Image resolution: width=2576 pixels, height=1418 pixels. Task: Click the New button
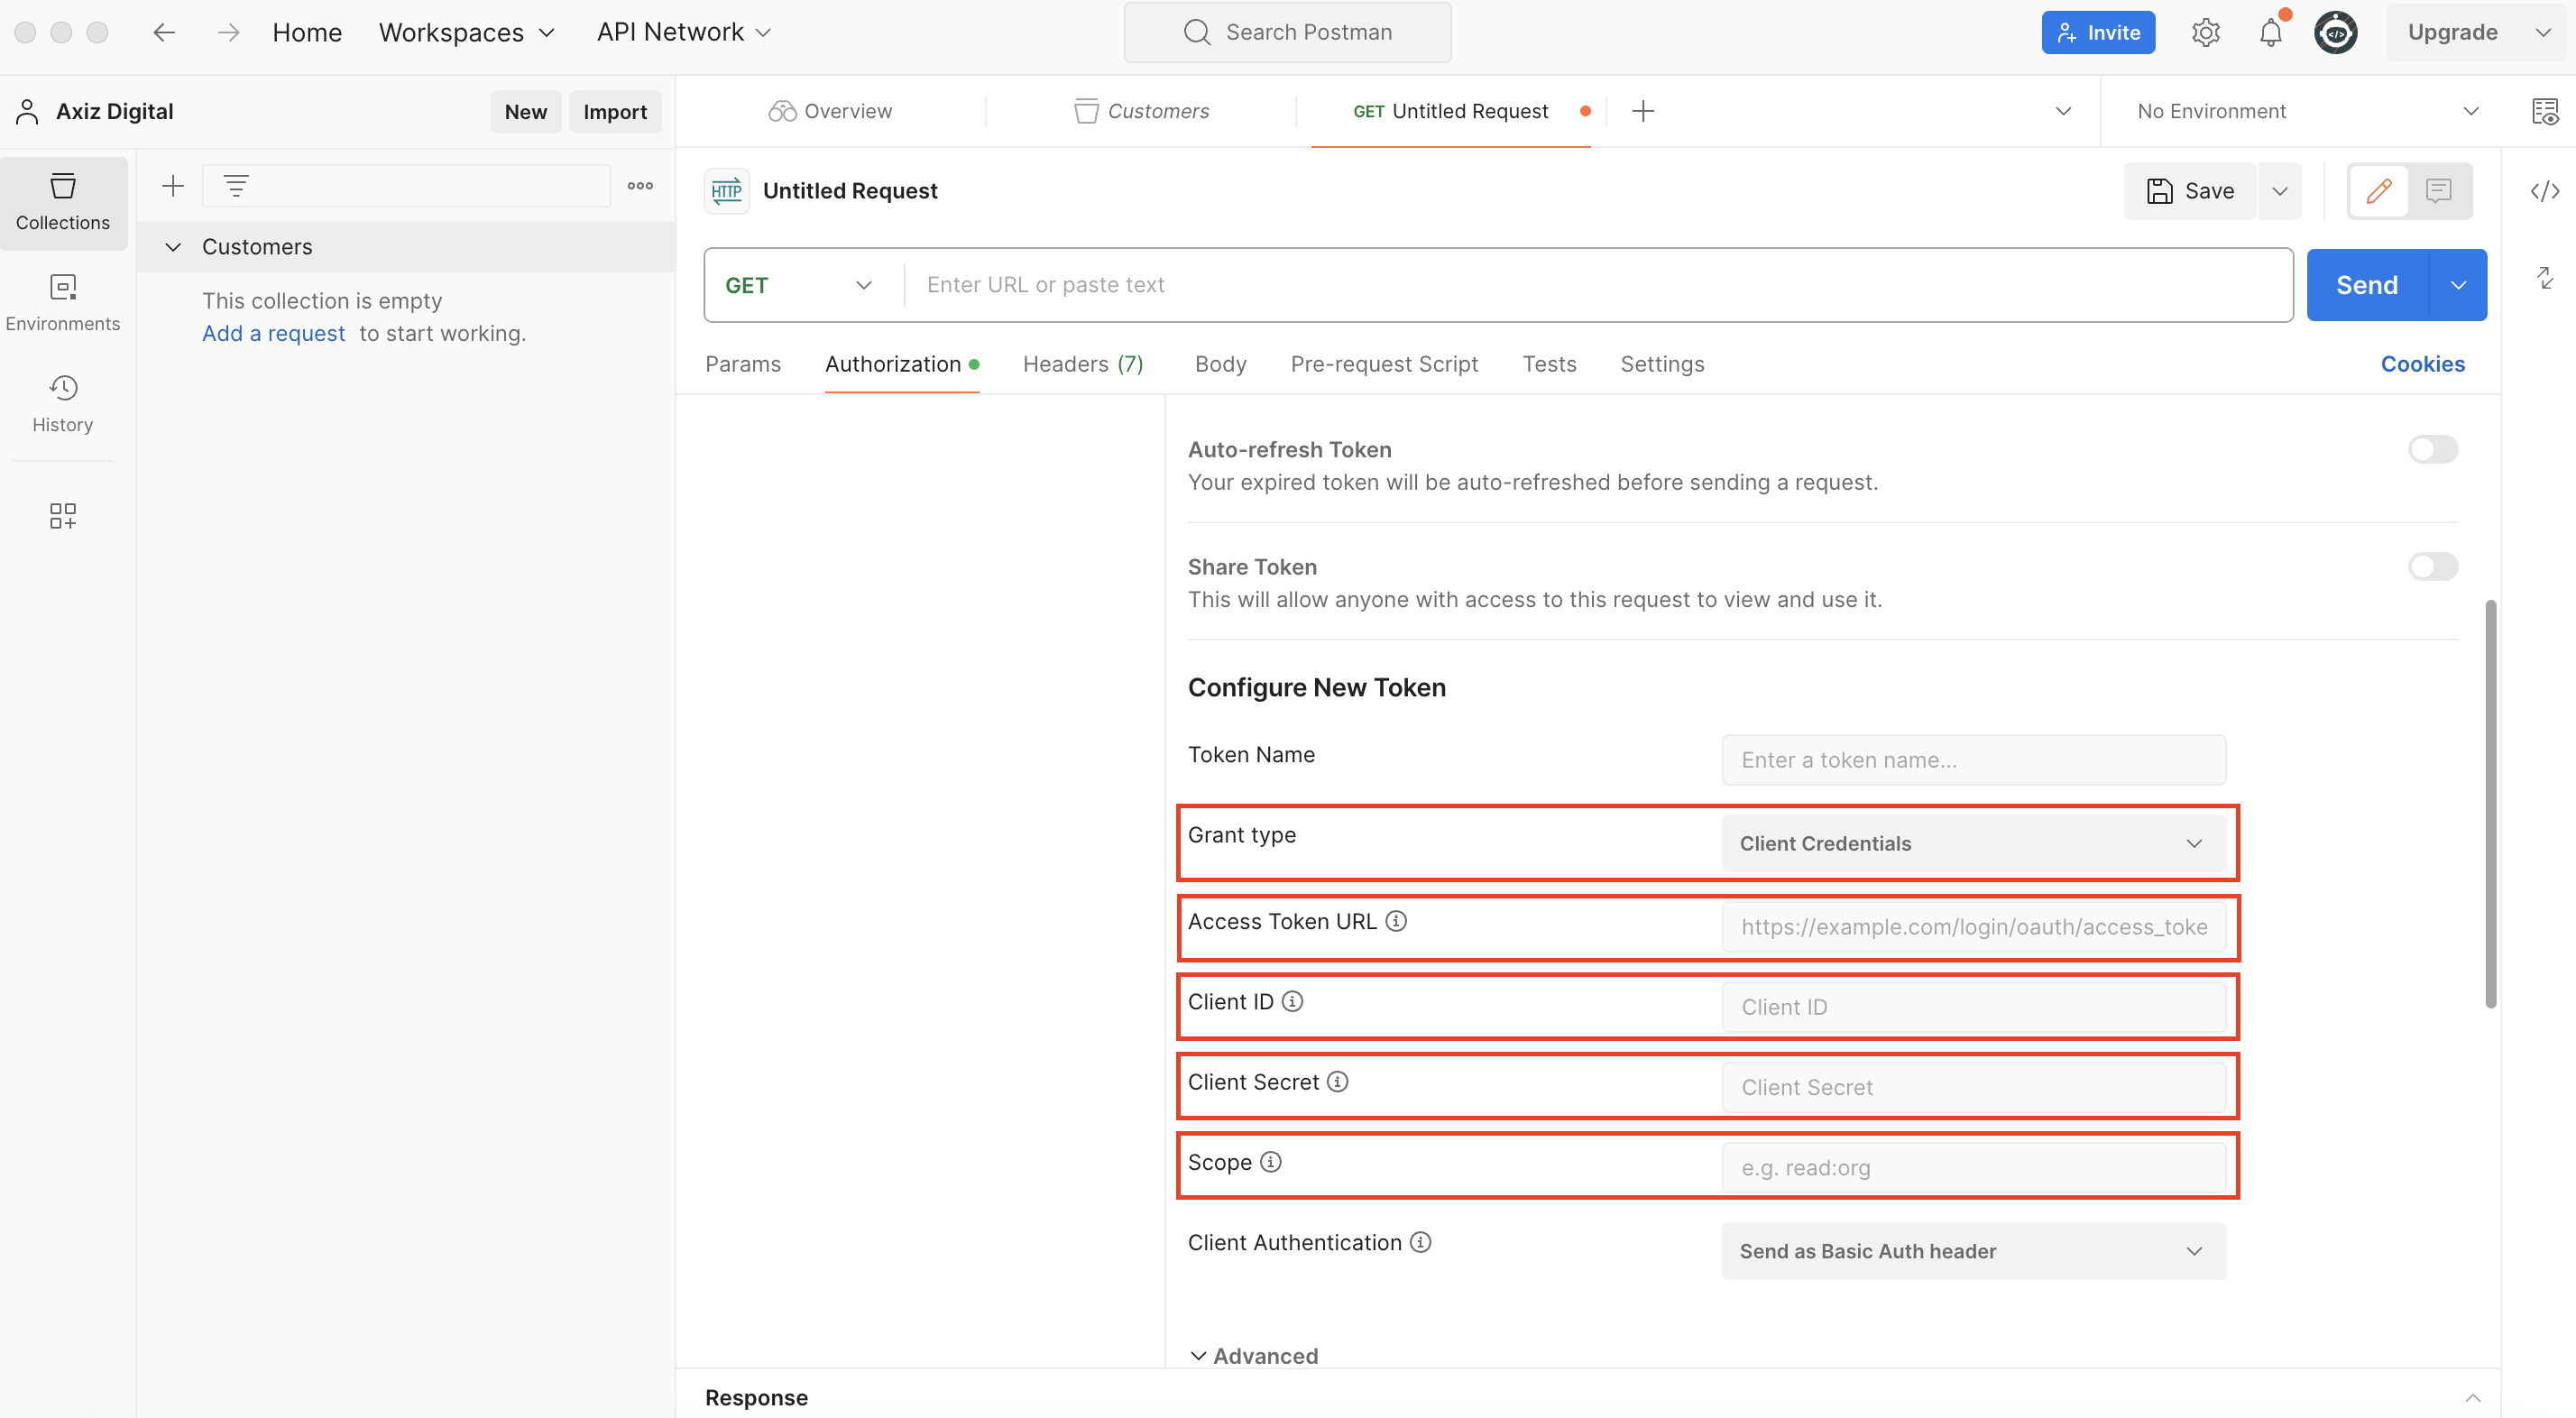[525, 111]
